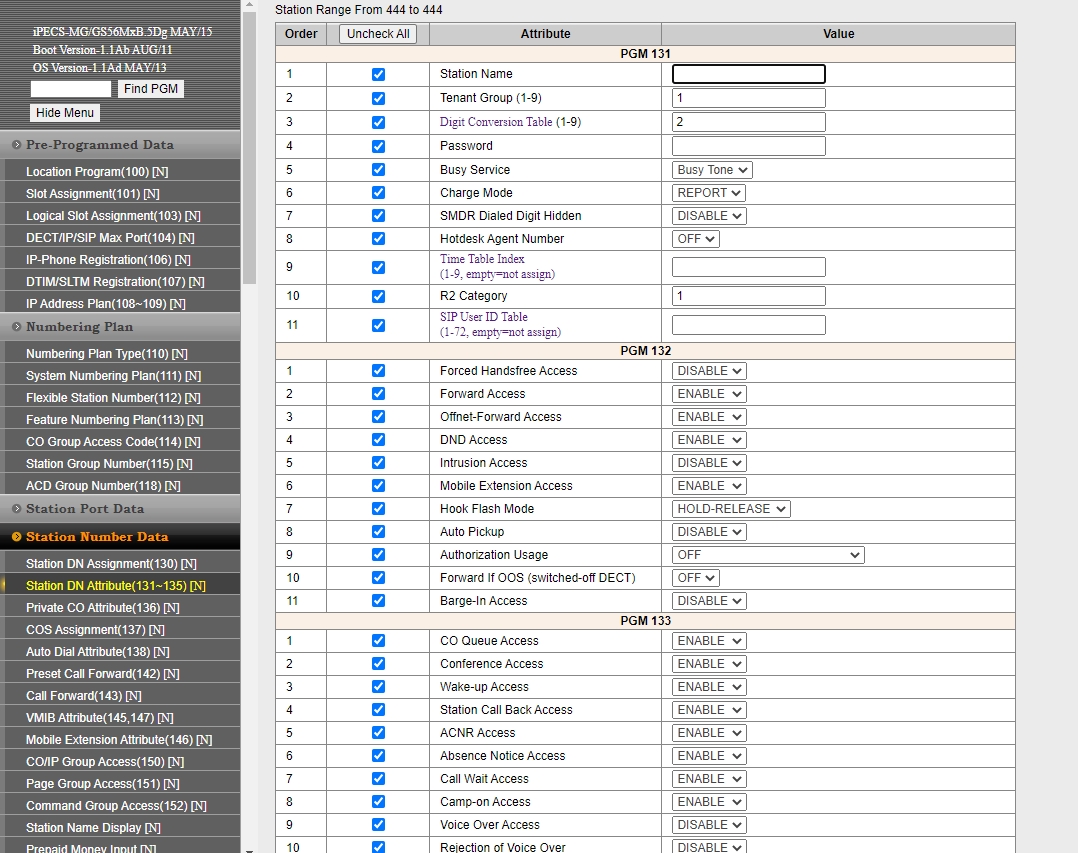Expand the Authorization Usage dropdown
This screenshot has width=1078, height=853.
click(768, 555)
